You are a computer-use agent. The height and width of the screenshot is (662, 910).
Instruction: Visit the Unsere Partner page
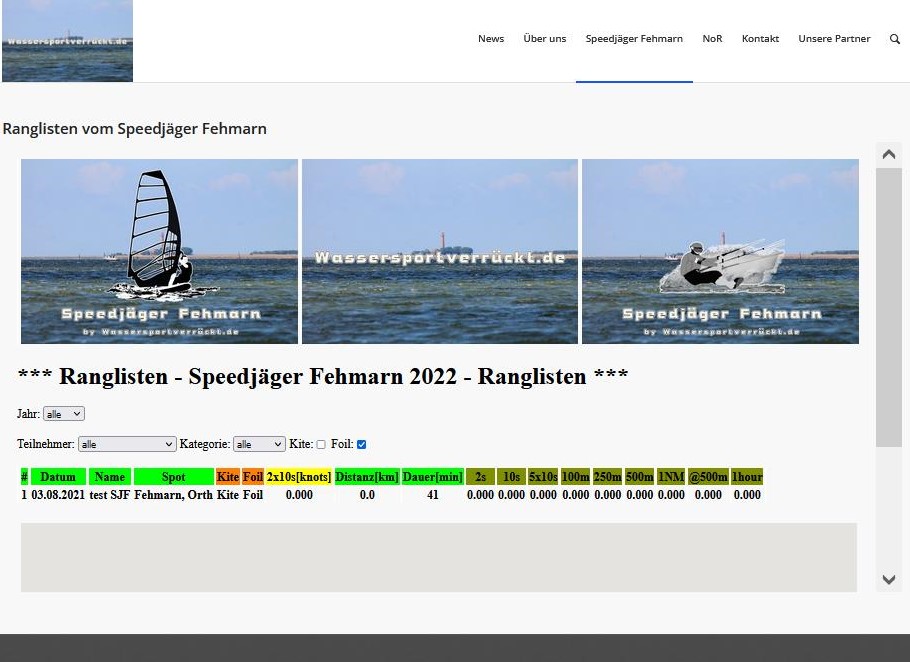[834, 39]
